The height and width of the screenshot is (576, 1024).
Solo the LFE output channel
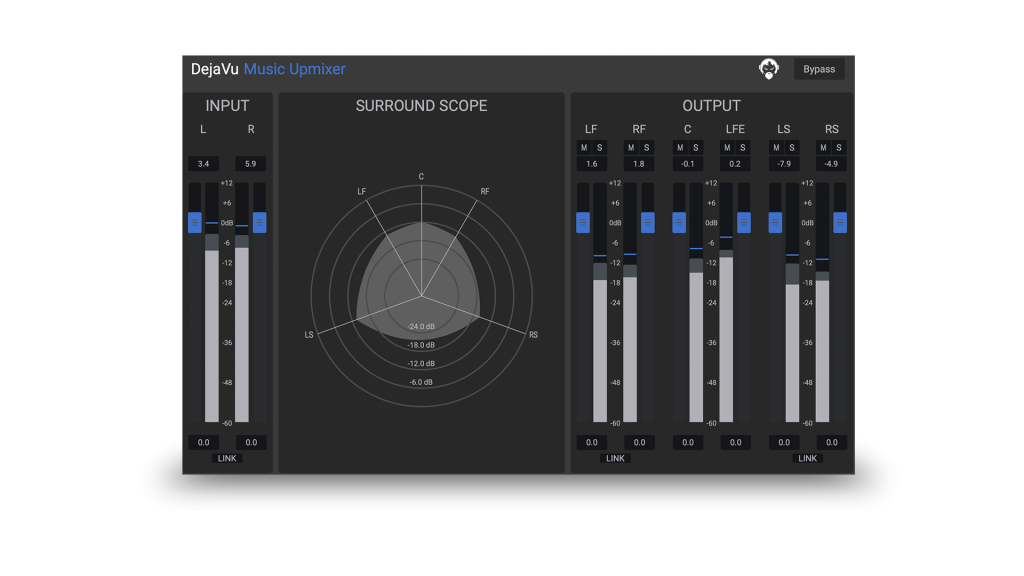tap(742, 148)
